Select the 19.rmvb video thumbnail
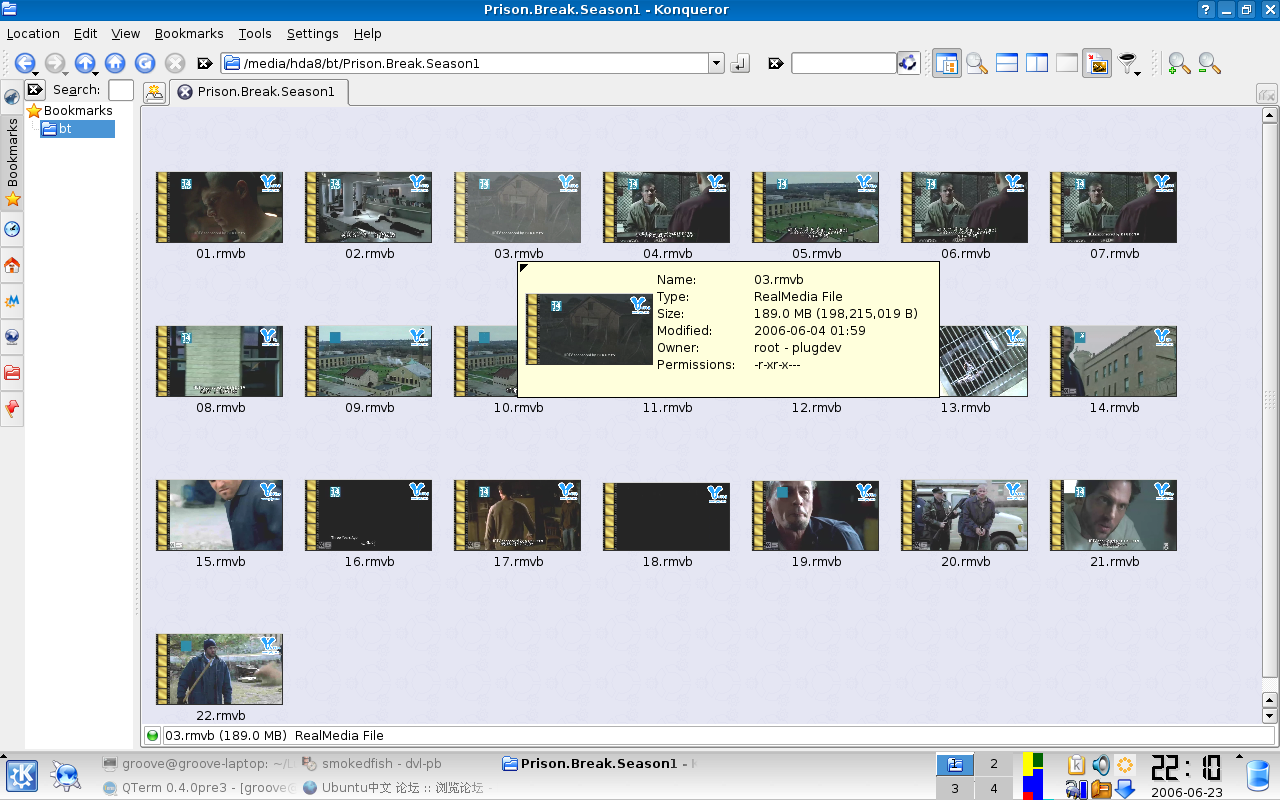 coord(815,515)
